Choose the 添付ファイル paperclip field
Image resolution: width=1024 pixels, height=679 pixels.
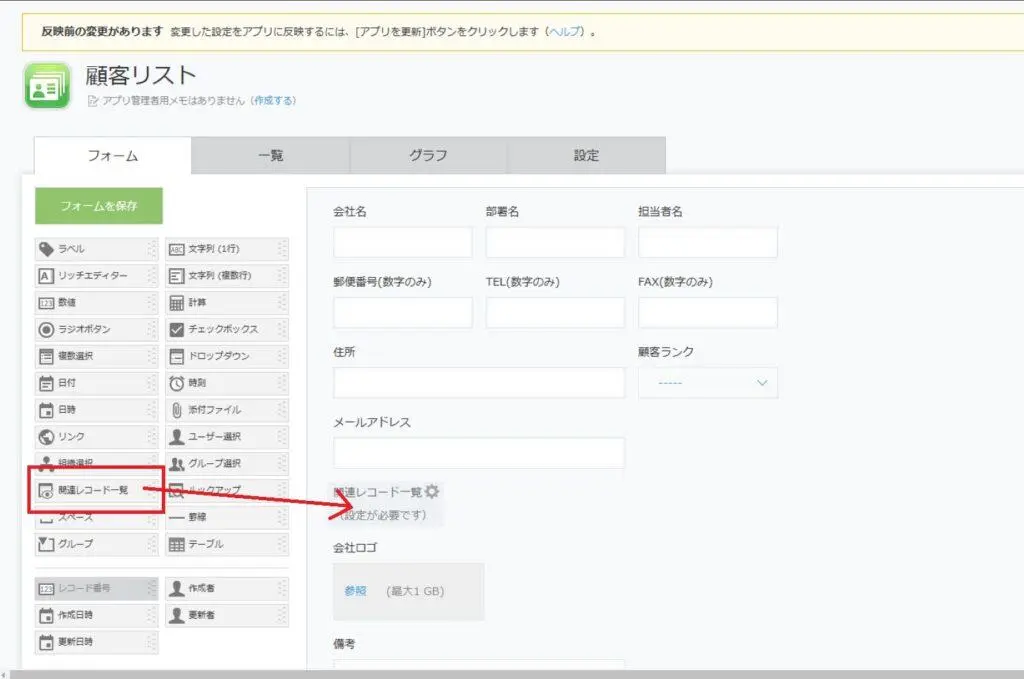tap(226, 409)
